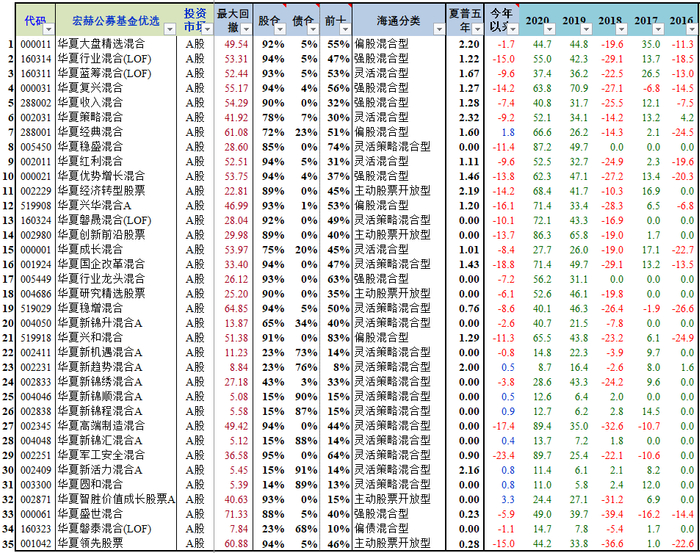Click max drawdown value 64.85
Screen dimensions: 700x553
pyautogui.click(x=236, y=308)
